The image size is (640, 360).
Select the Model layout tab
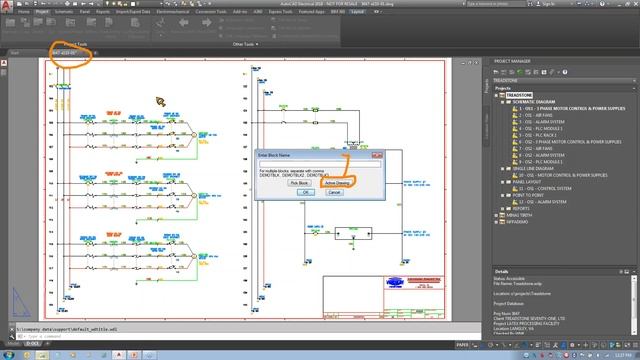coord(13,344)
